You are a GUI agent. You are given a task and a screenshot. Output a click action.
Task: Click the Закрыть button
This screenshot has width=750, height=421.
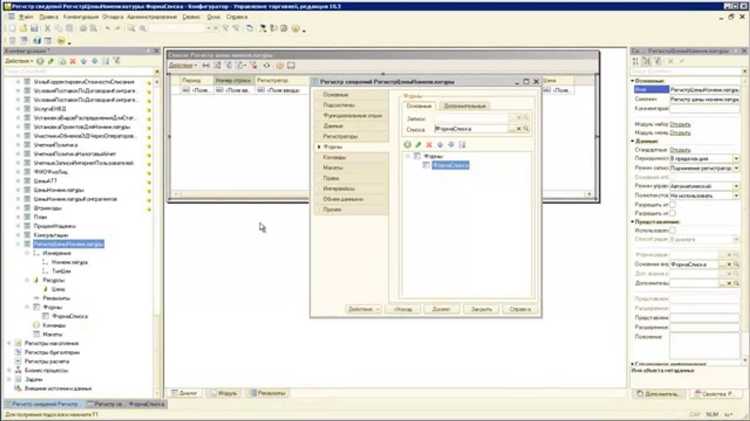point(481,309)
